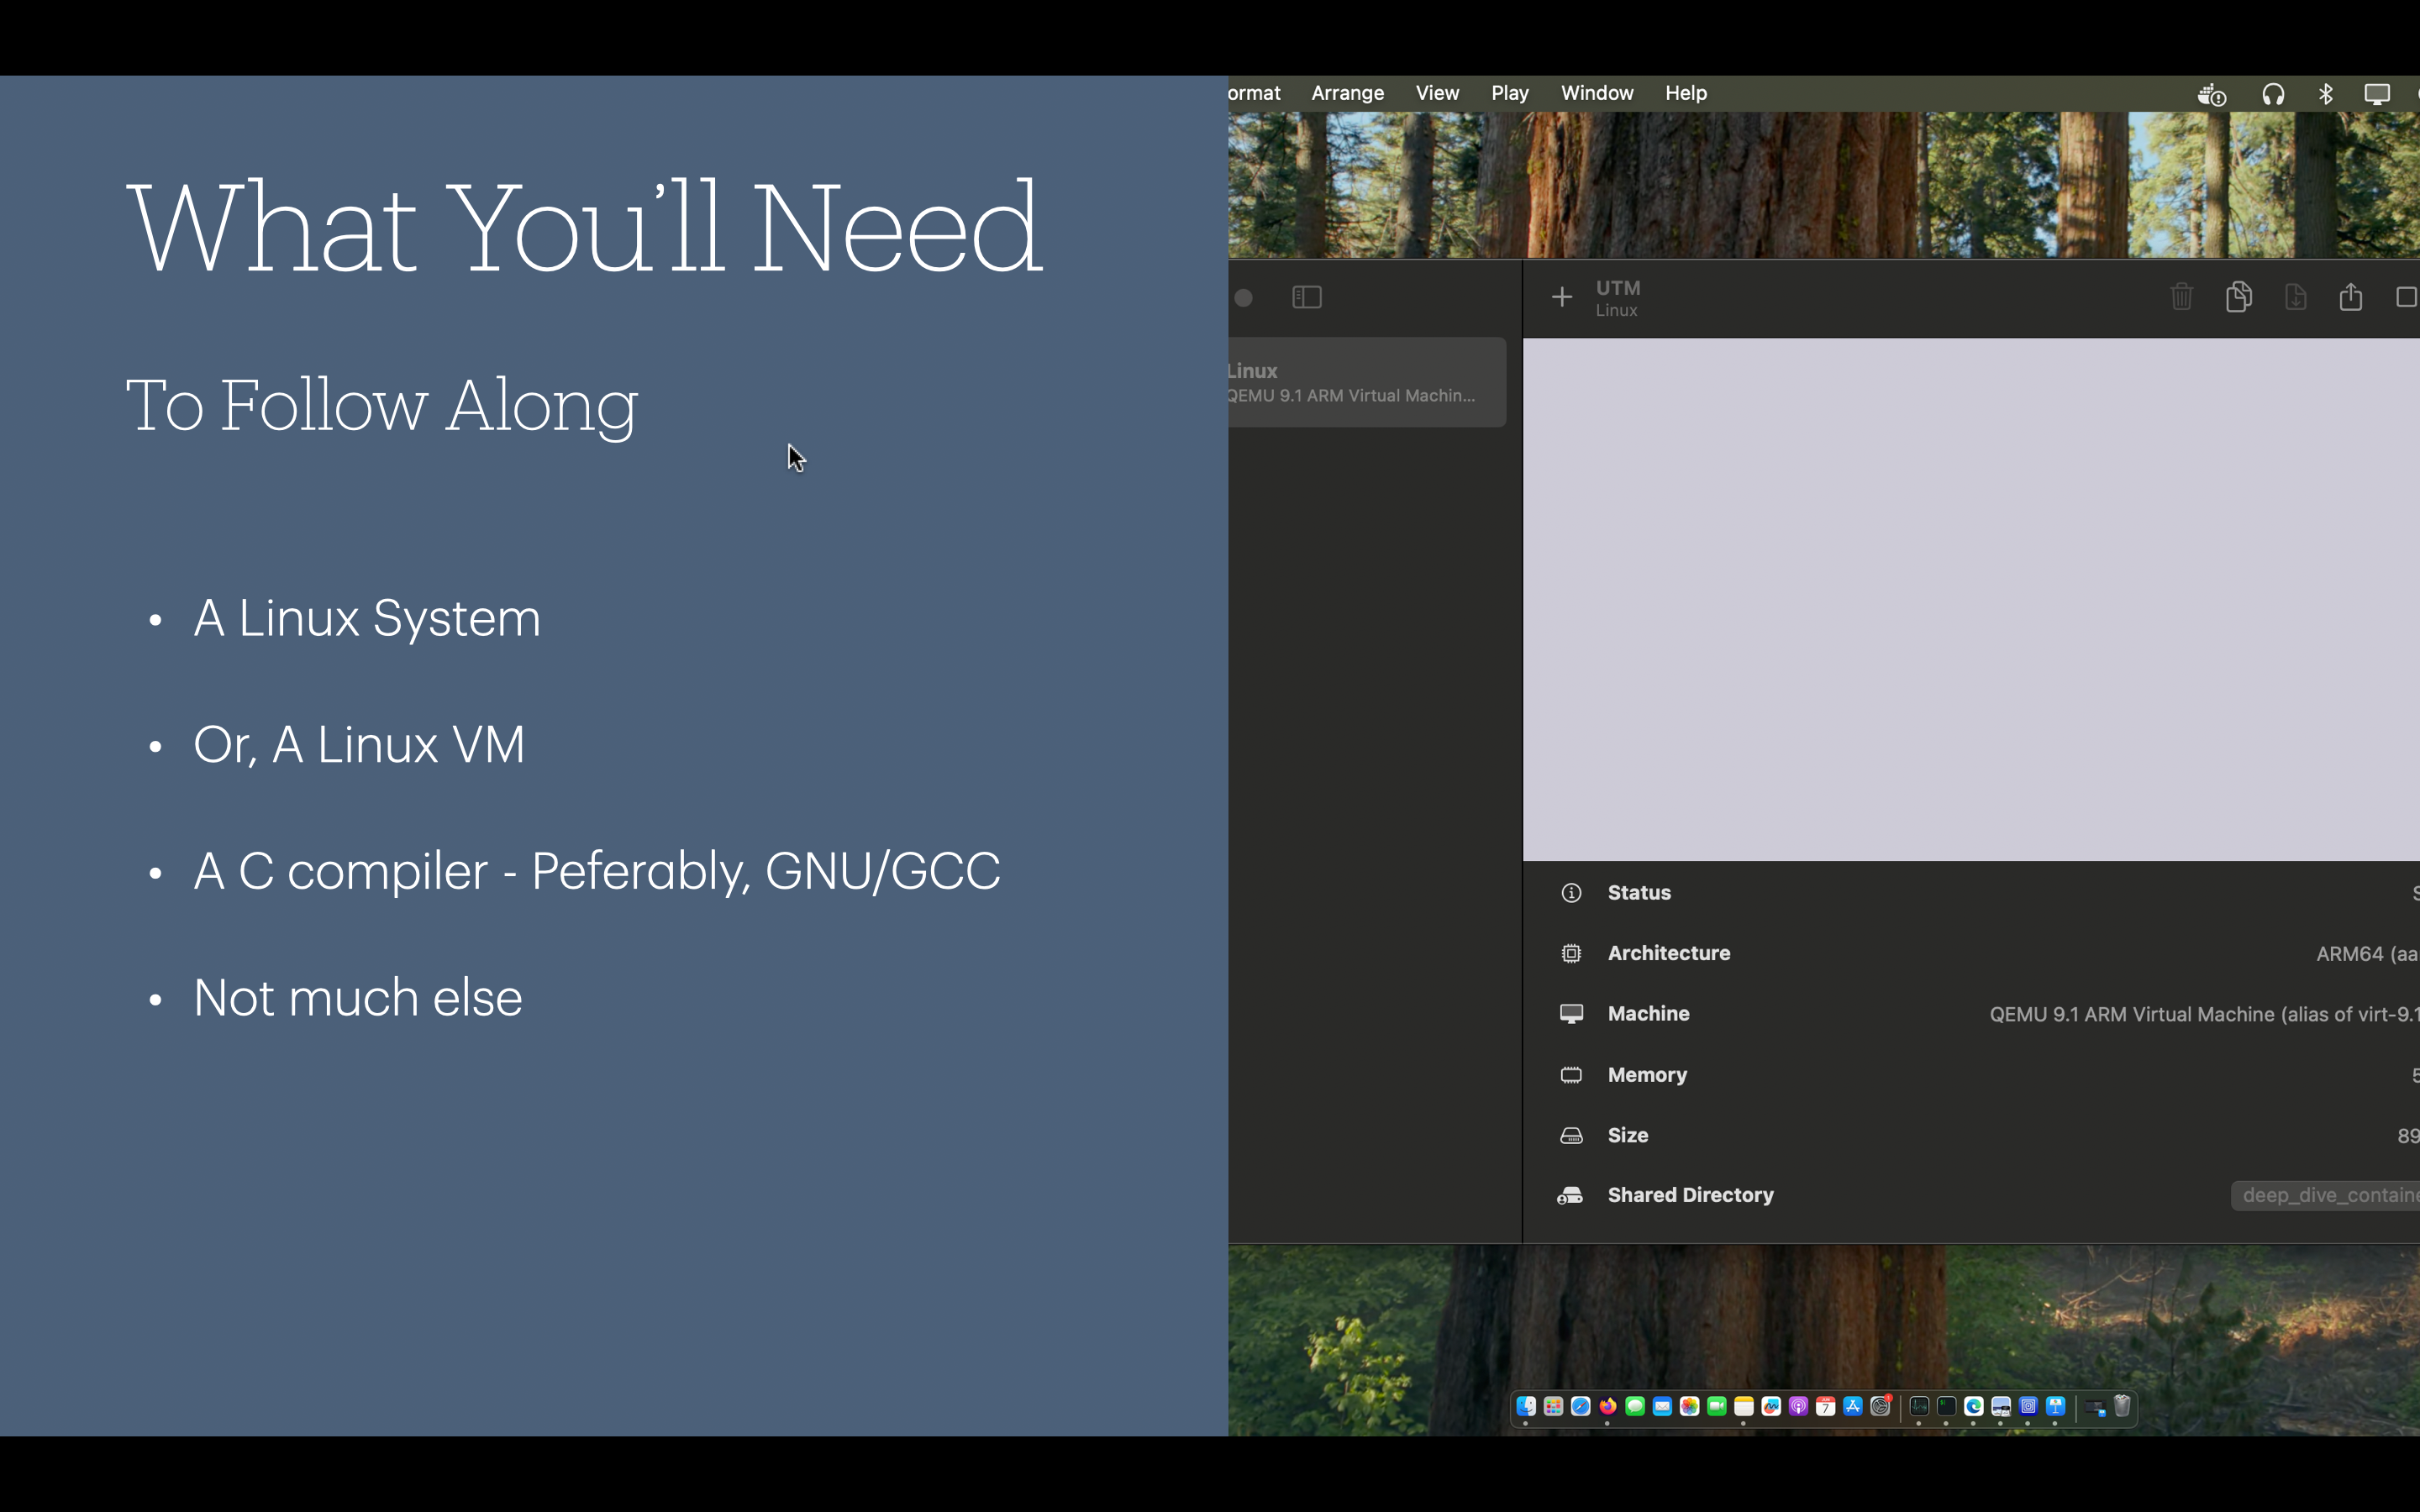Toggle the UTM sidebar visibility
Viewport: 2420px width, 1512px height.
pos(1307,297)
